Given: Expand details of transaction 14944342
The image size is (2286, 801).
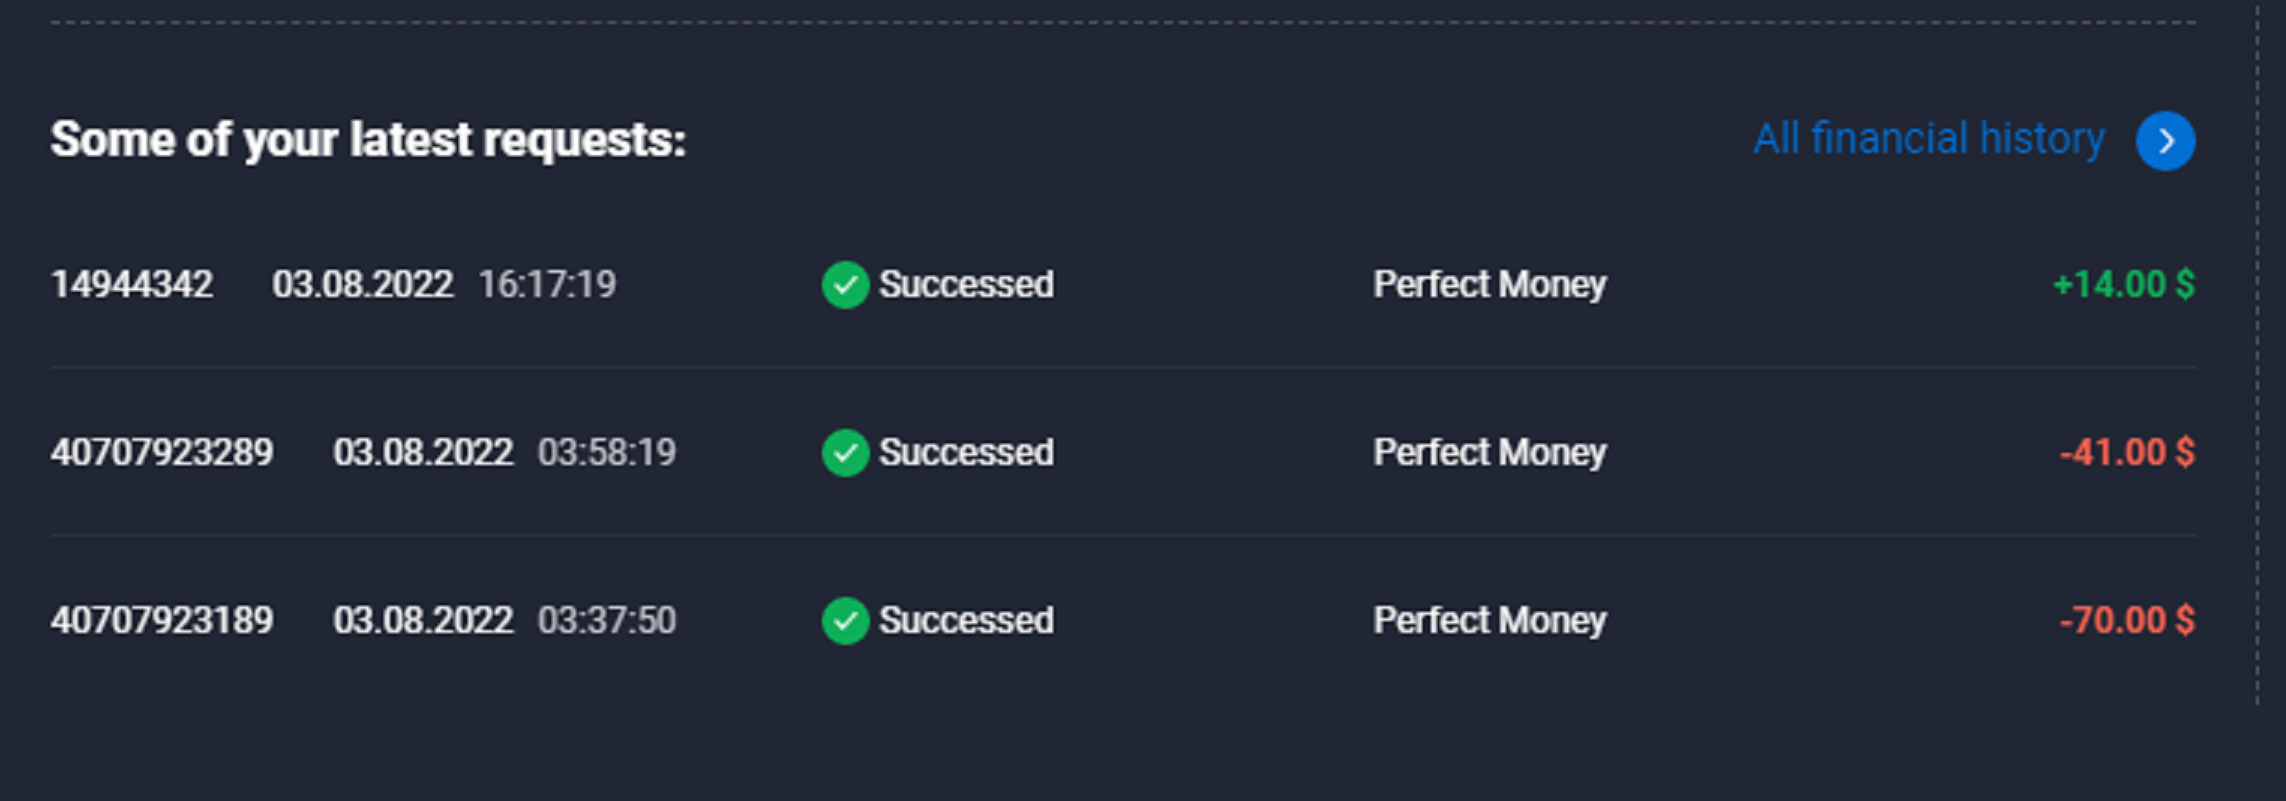Looking at the screenshot, I should coord(133,285).
